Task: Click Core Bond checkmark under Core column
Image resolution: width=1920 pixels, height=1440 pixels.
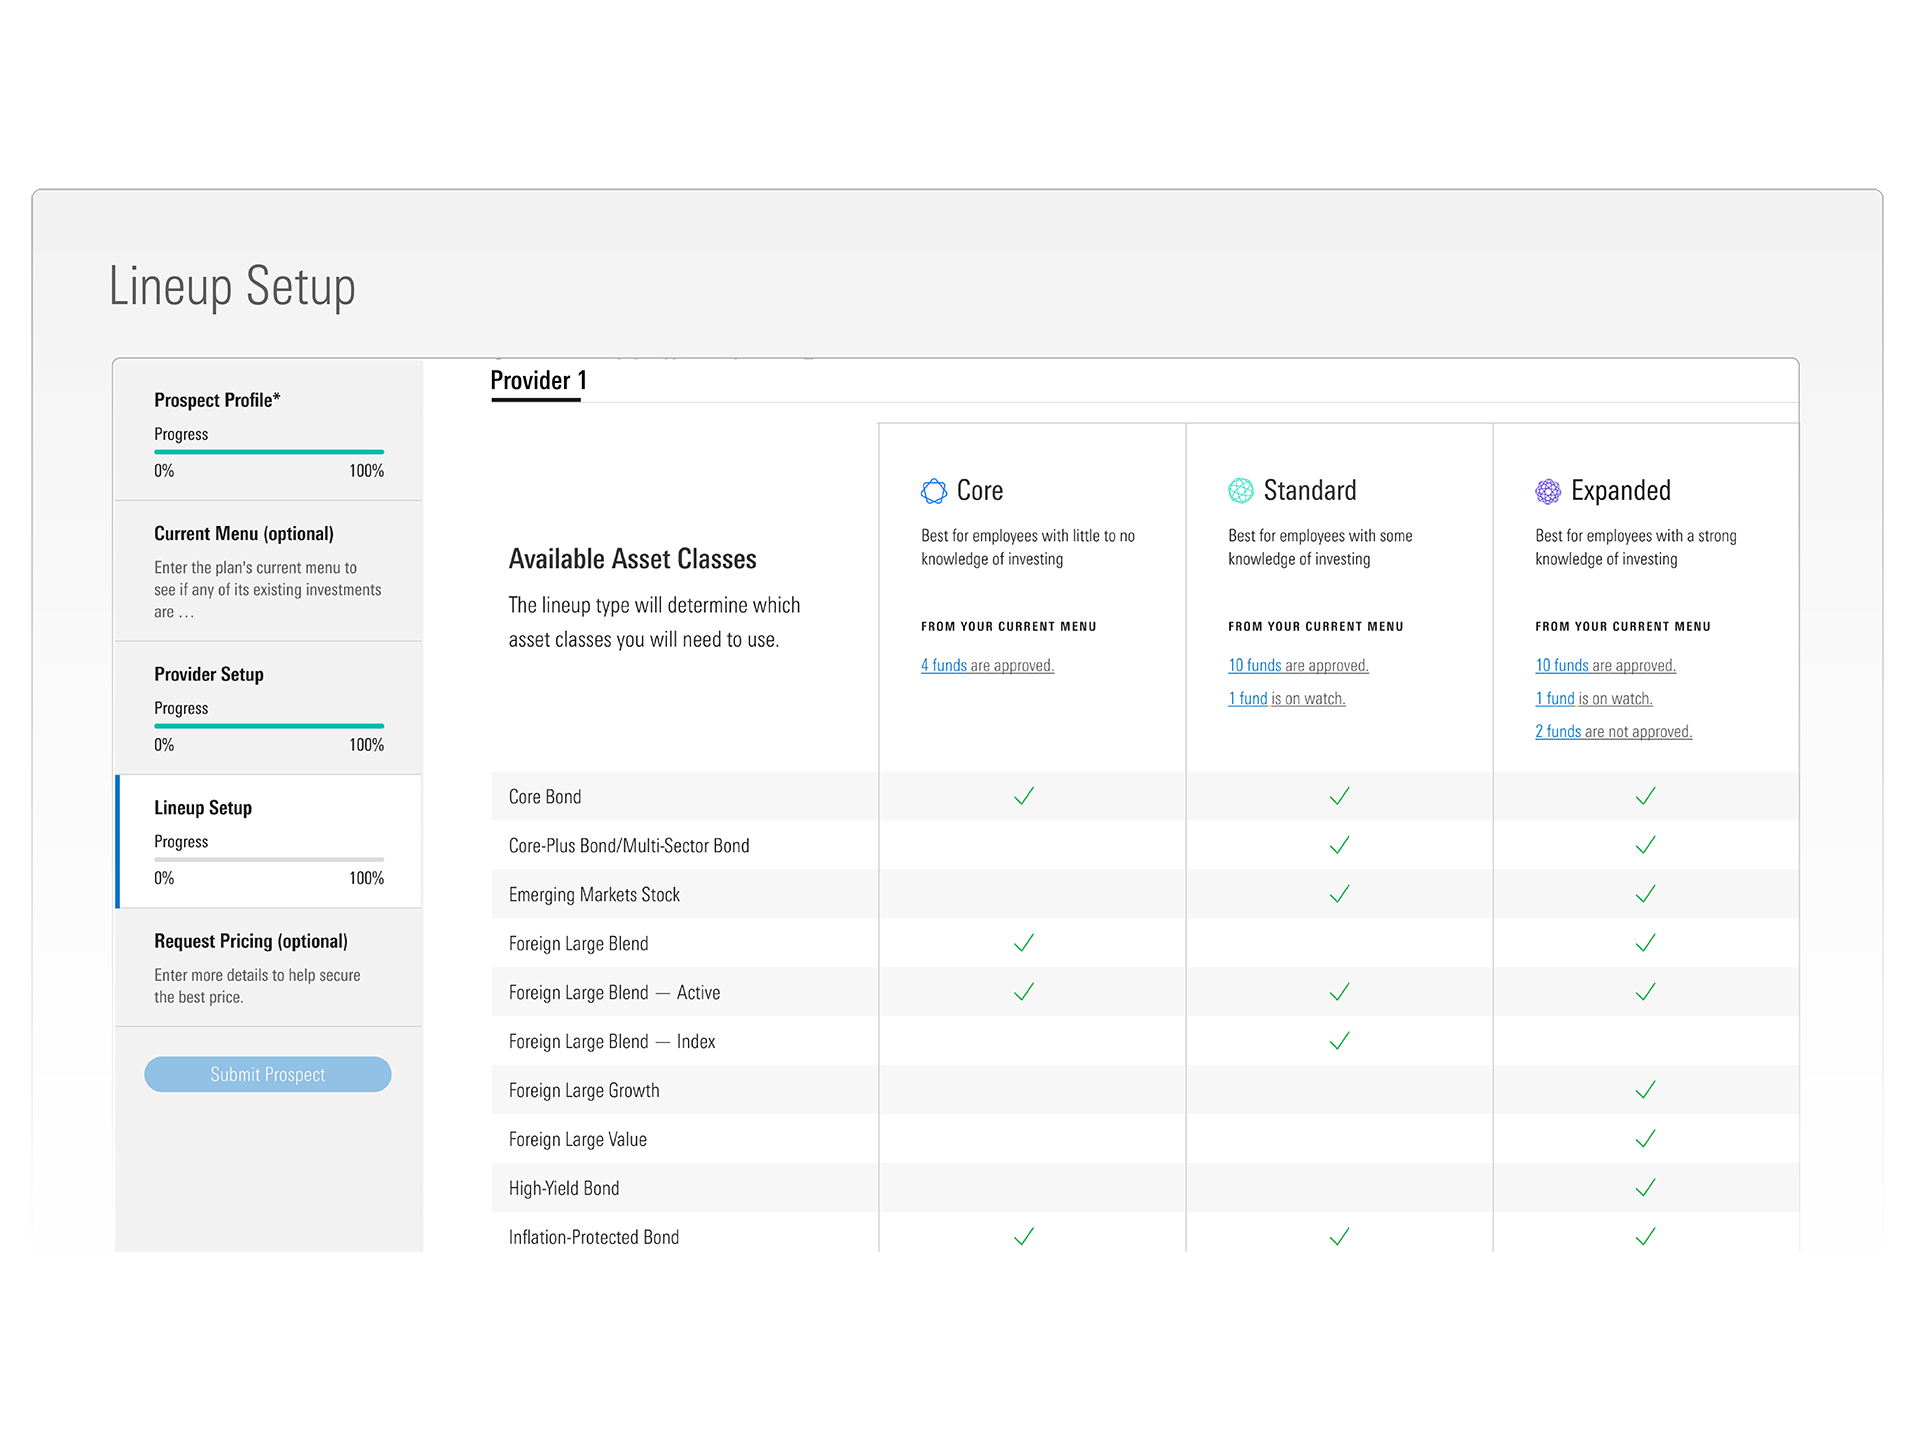Action: pos(1023,797)
